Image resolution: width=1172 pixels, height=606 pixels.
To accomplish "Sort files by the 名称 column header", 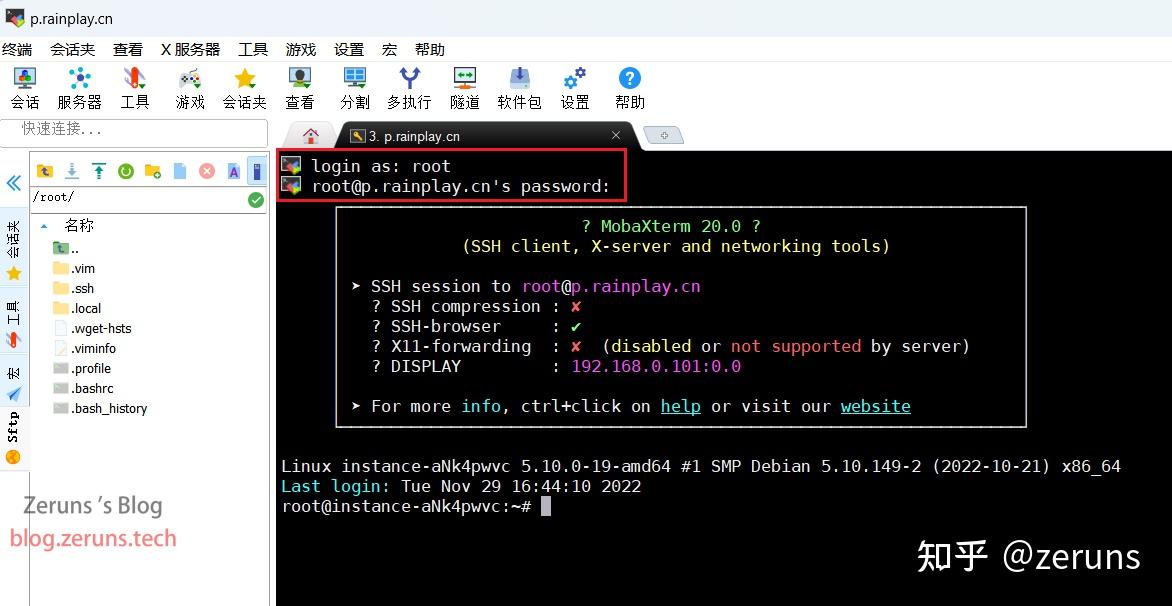I will point(78,225).
